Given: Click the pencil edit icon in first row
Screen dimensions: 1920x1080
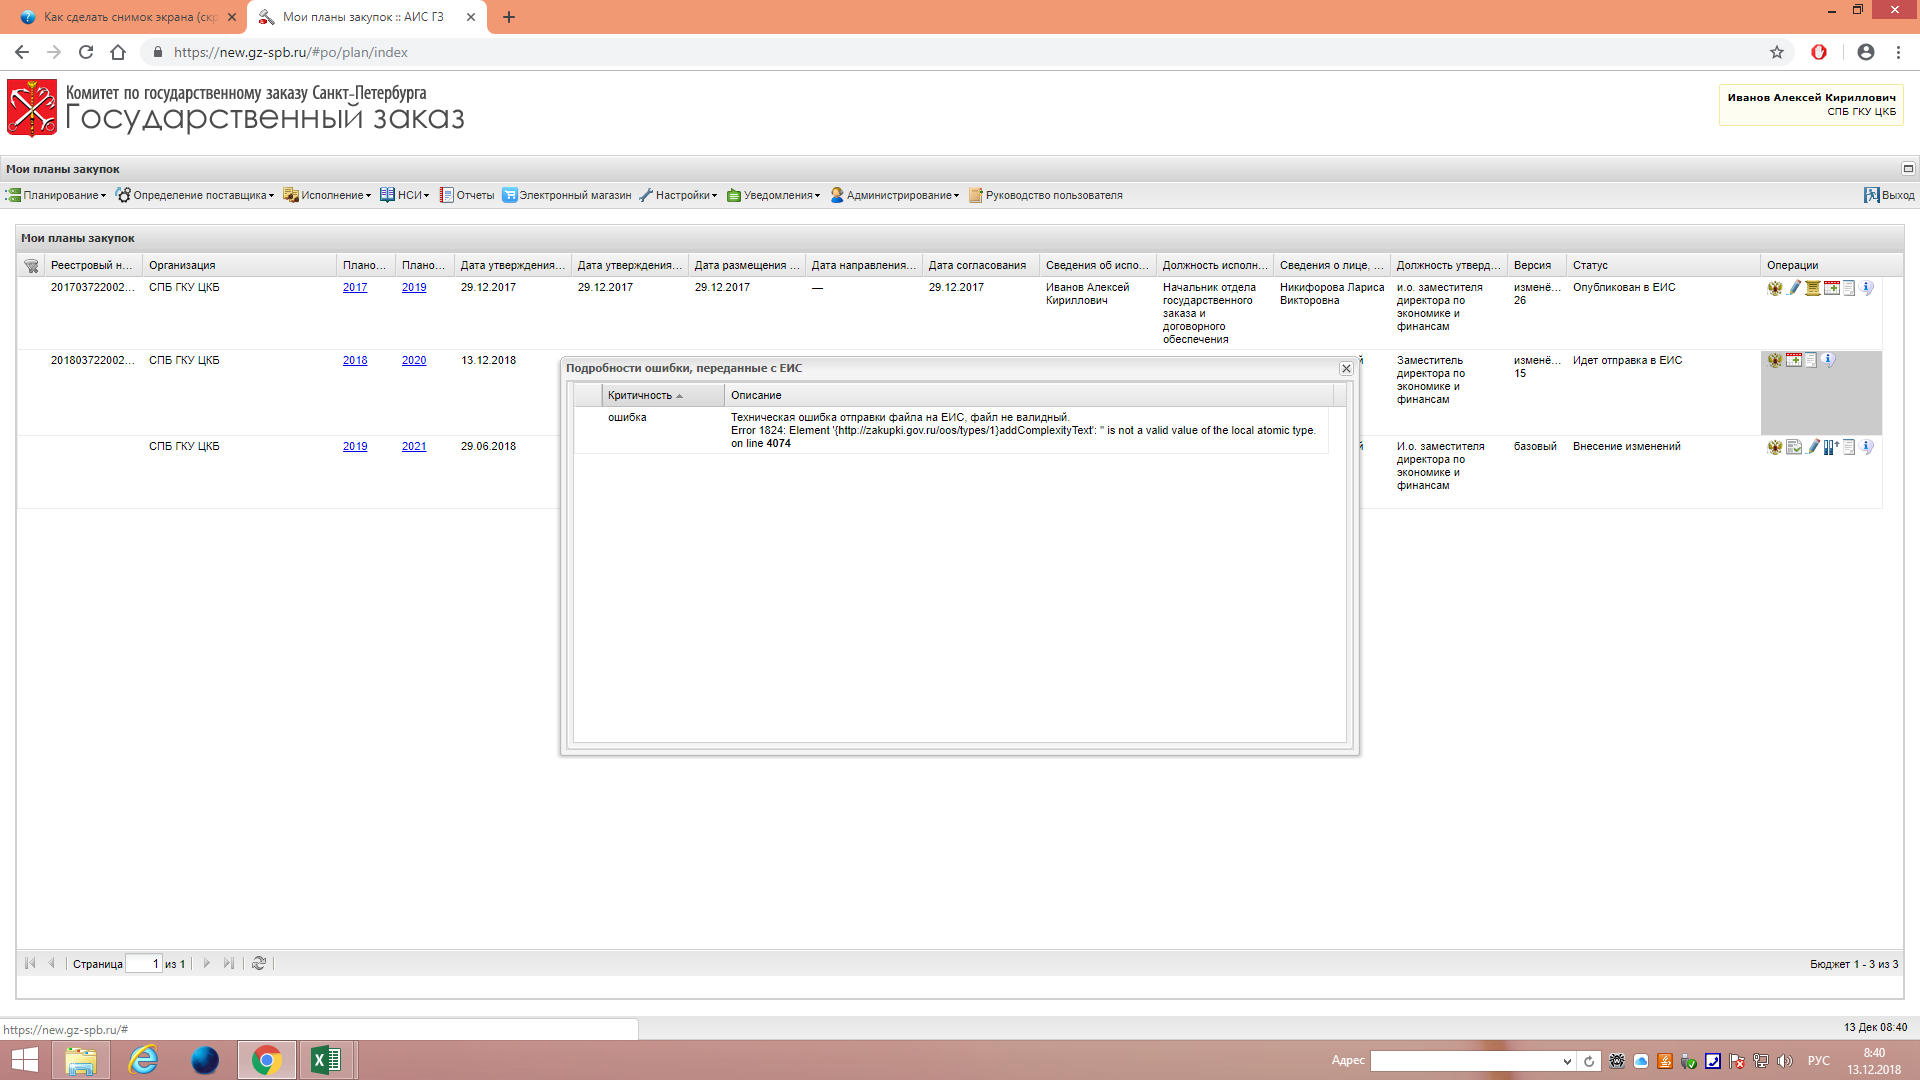Looking at the screenshot, I should (1794, 288).
